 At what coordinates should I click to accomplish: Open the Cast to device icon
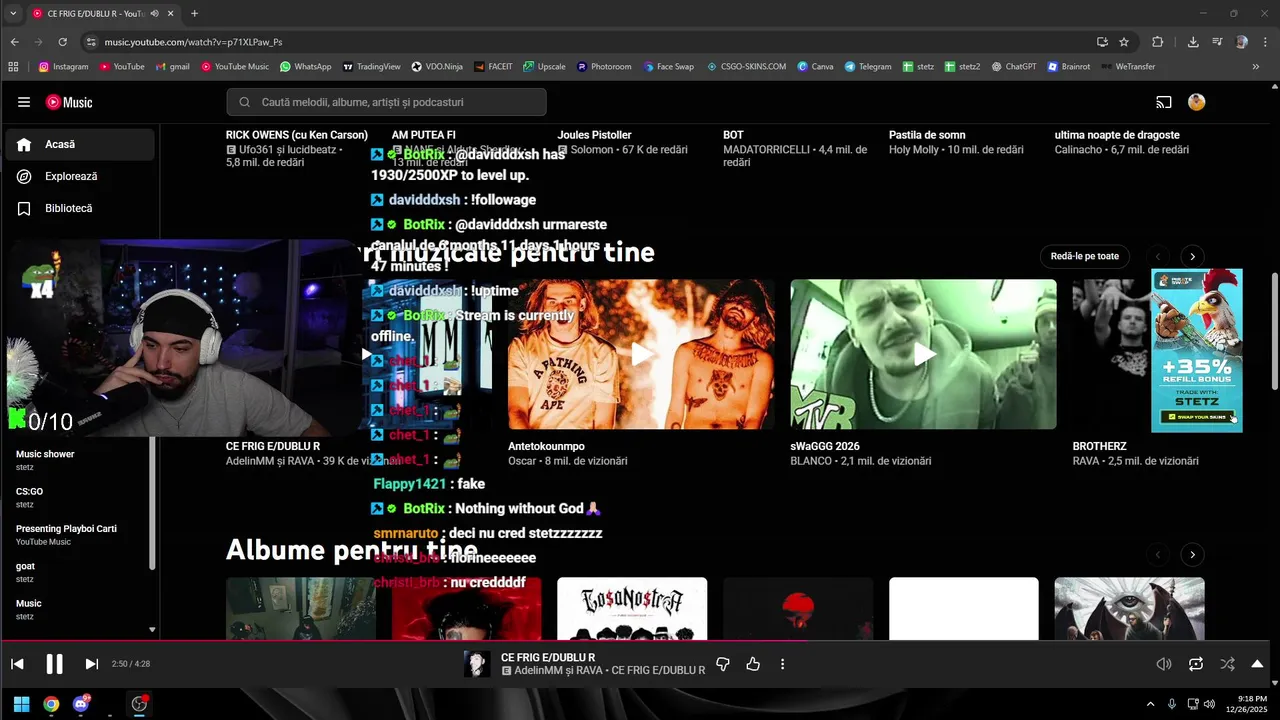click(x=1164, y=102)
